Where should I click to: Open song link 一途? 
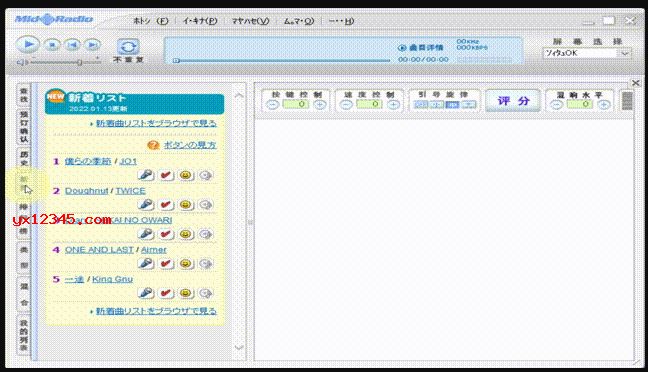tap(74, 279)
